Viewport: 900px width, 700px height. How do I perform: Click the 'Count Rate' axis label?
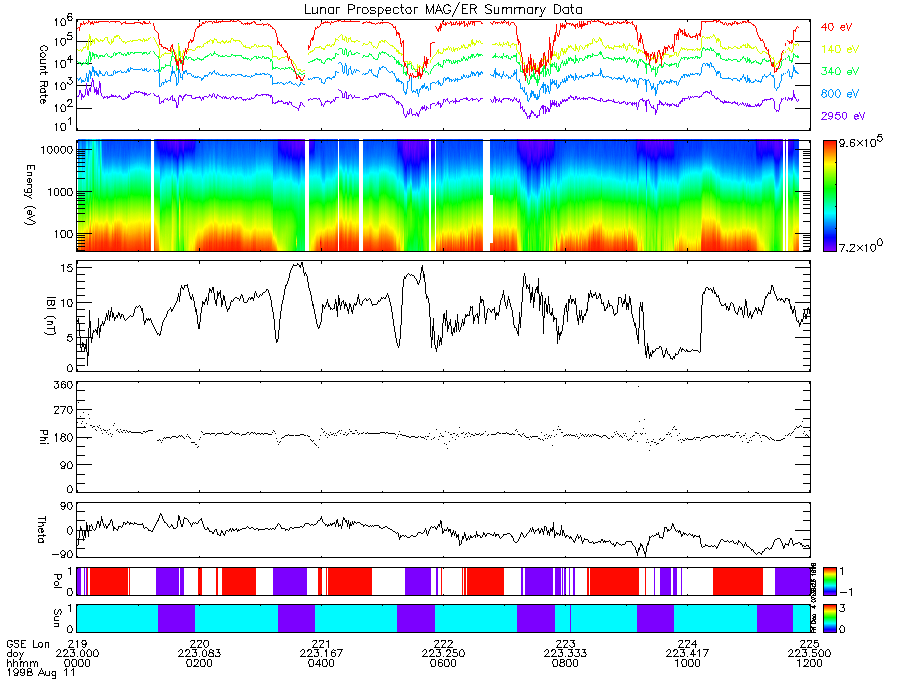coord(43,74)
